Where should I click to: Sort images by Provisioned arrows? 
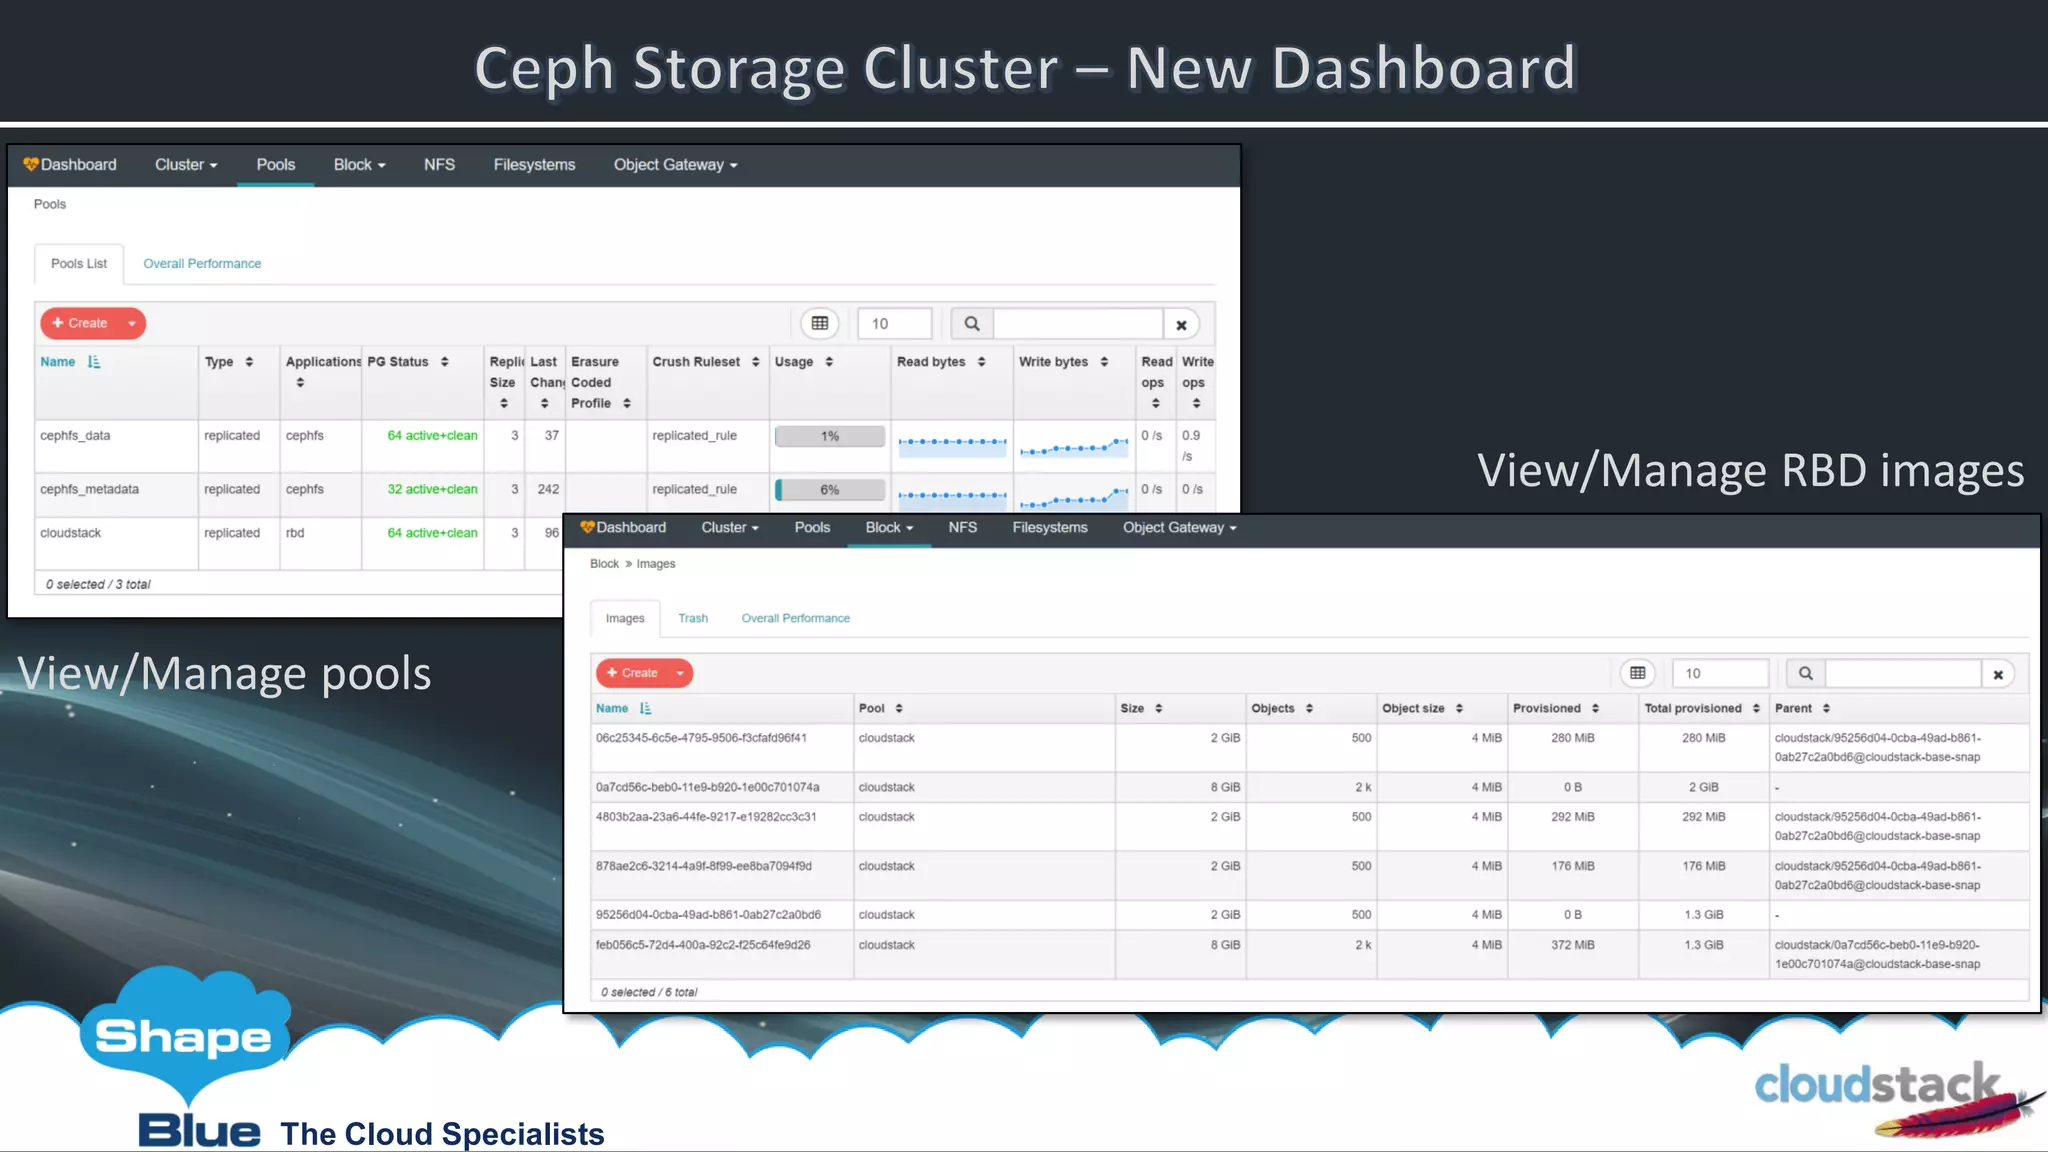pyautogui.click(x=1595, y=708)
